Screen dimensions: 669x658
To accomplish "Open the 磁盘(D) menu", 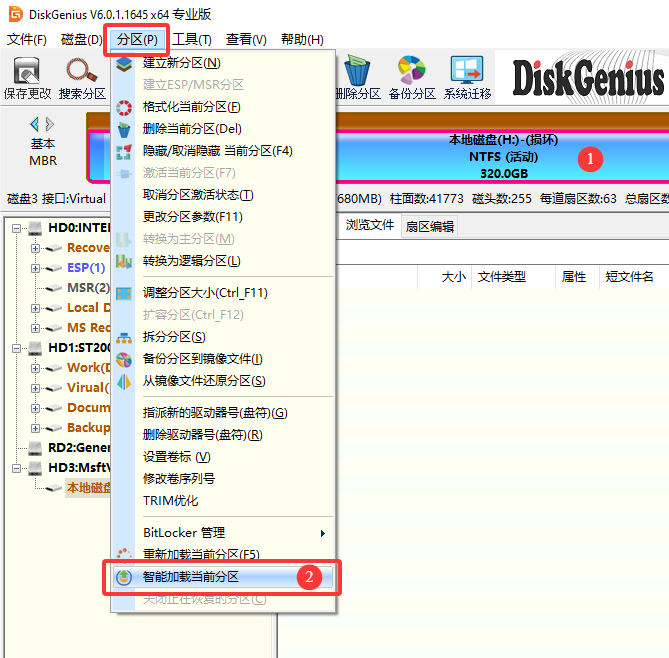I will (x=81, y=40).
